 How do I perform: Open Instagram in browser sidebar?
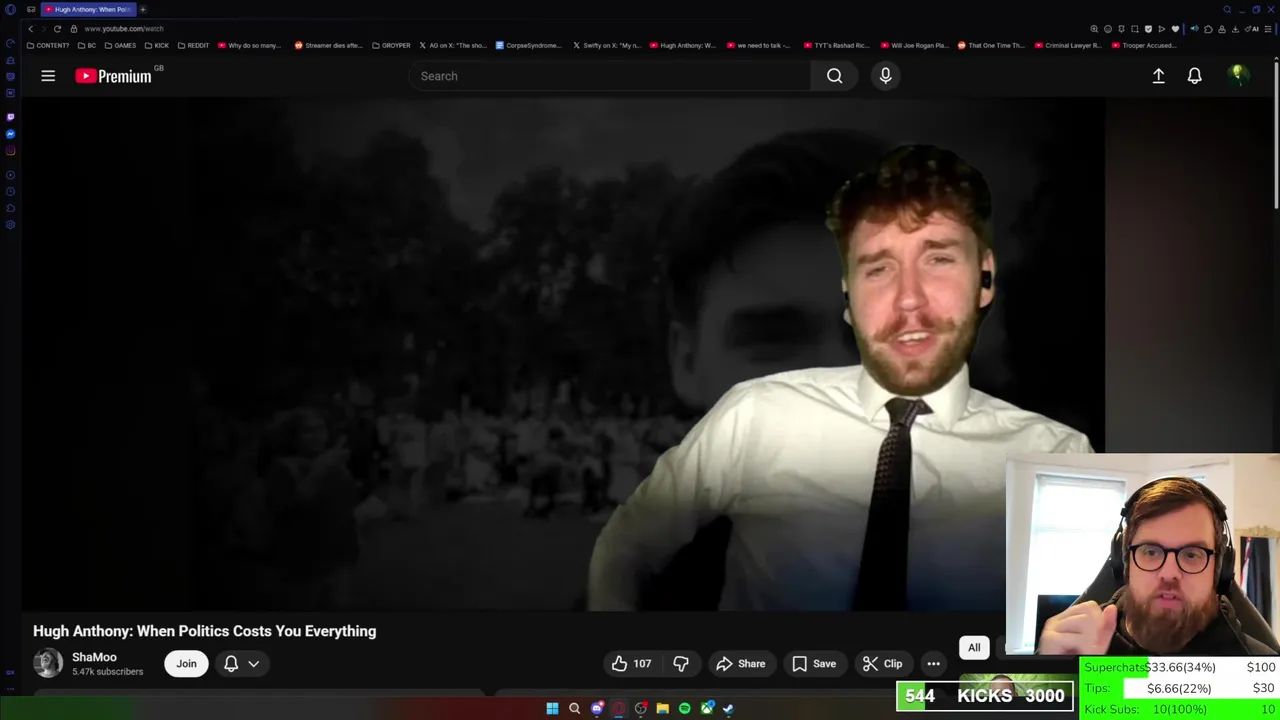pyautogui.click(x=10, y=151)
